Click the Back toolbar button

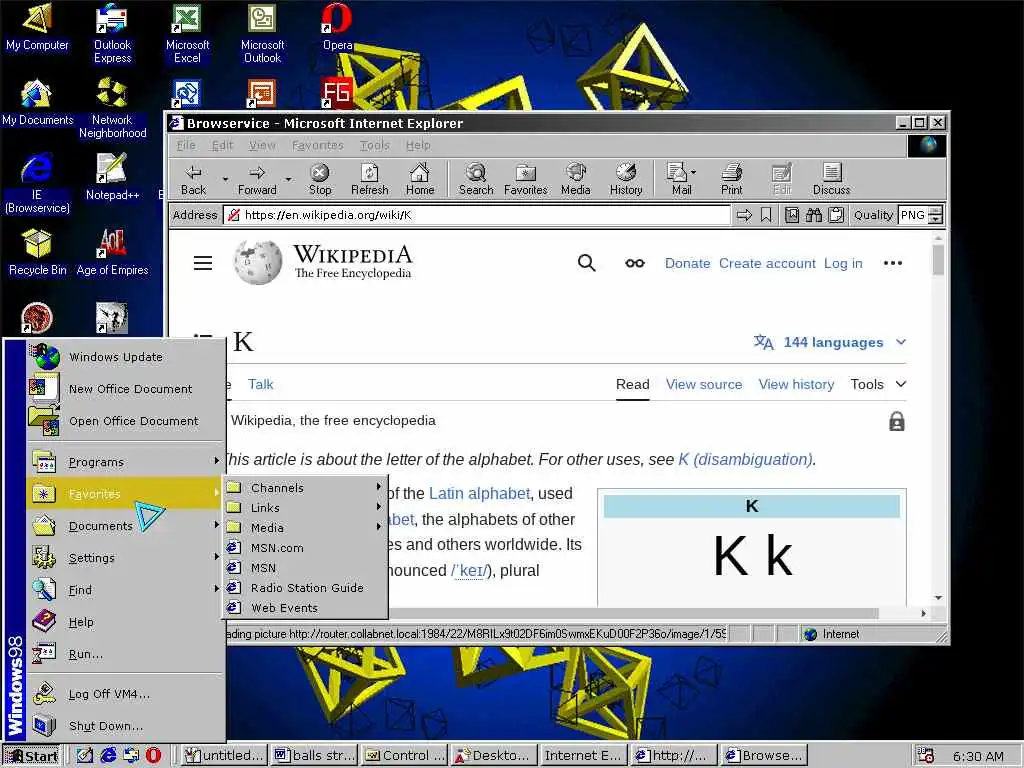(193, 179)
